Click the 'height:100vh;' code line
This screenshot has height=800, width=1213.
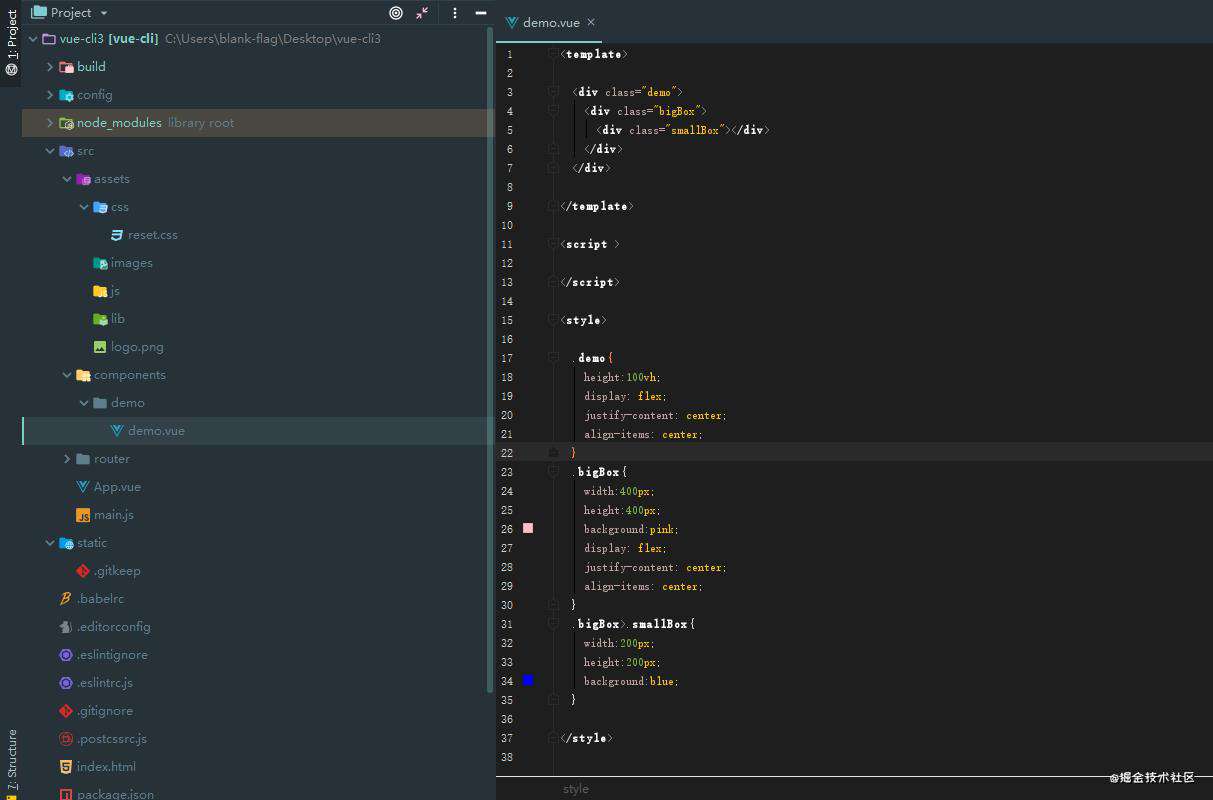click(623, 377)
